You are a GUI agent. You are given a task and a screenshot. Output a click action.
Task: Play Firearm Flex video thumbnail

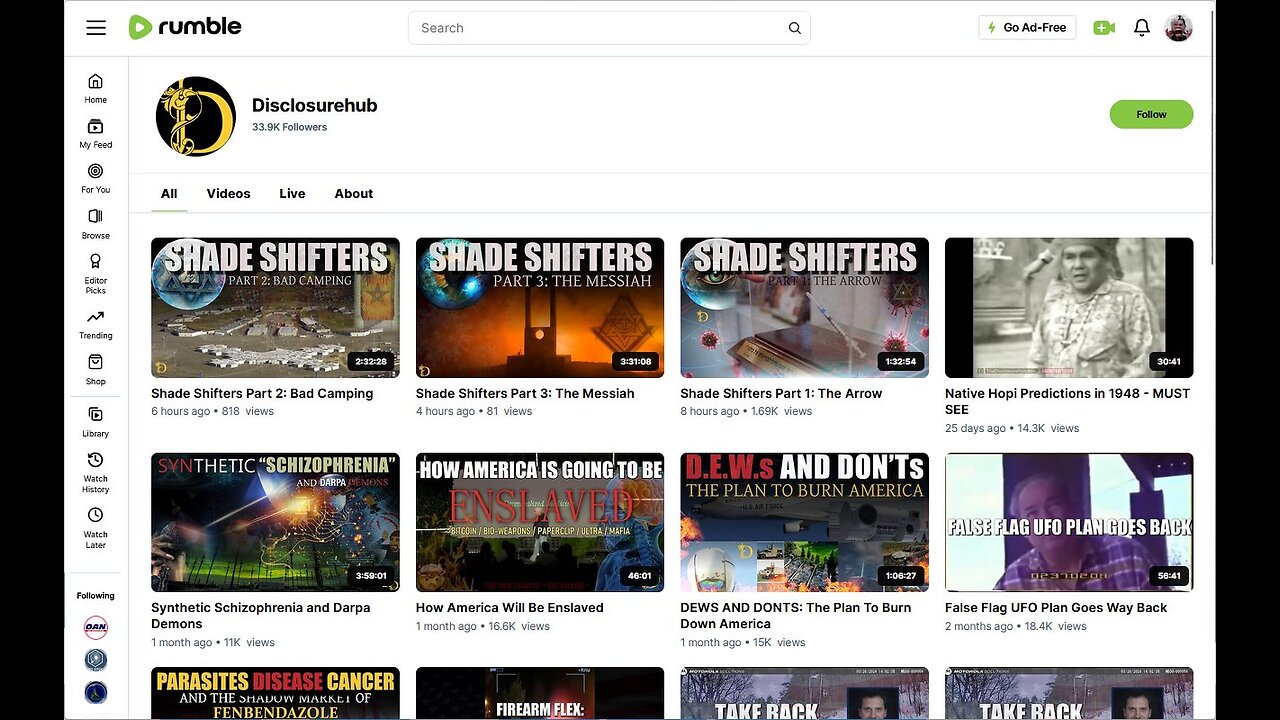click(x=540, y=693)
